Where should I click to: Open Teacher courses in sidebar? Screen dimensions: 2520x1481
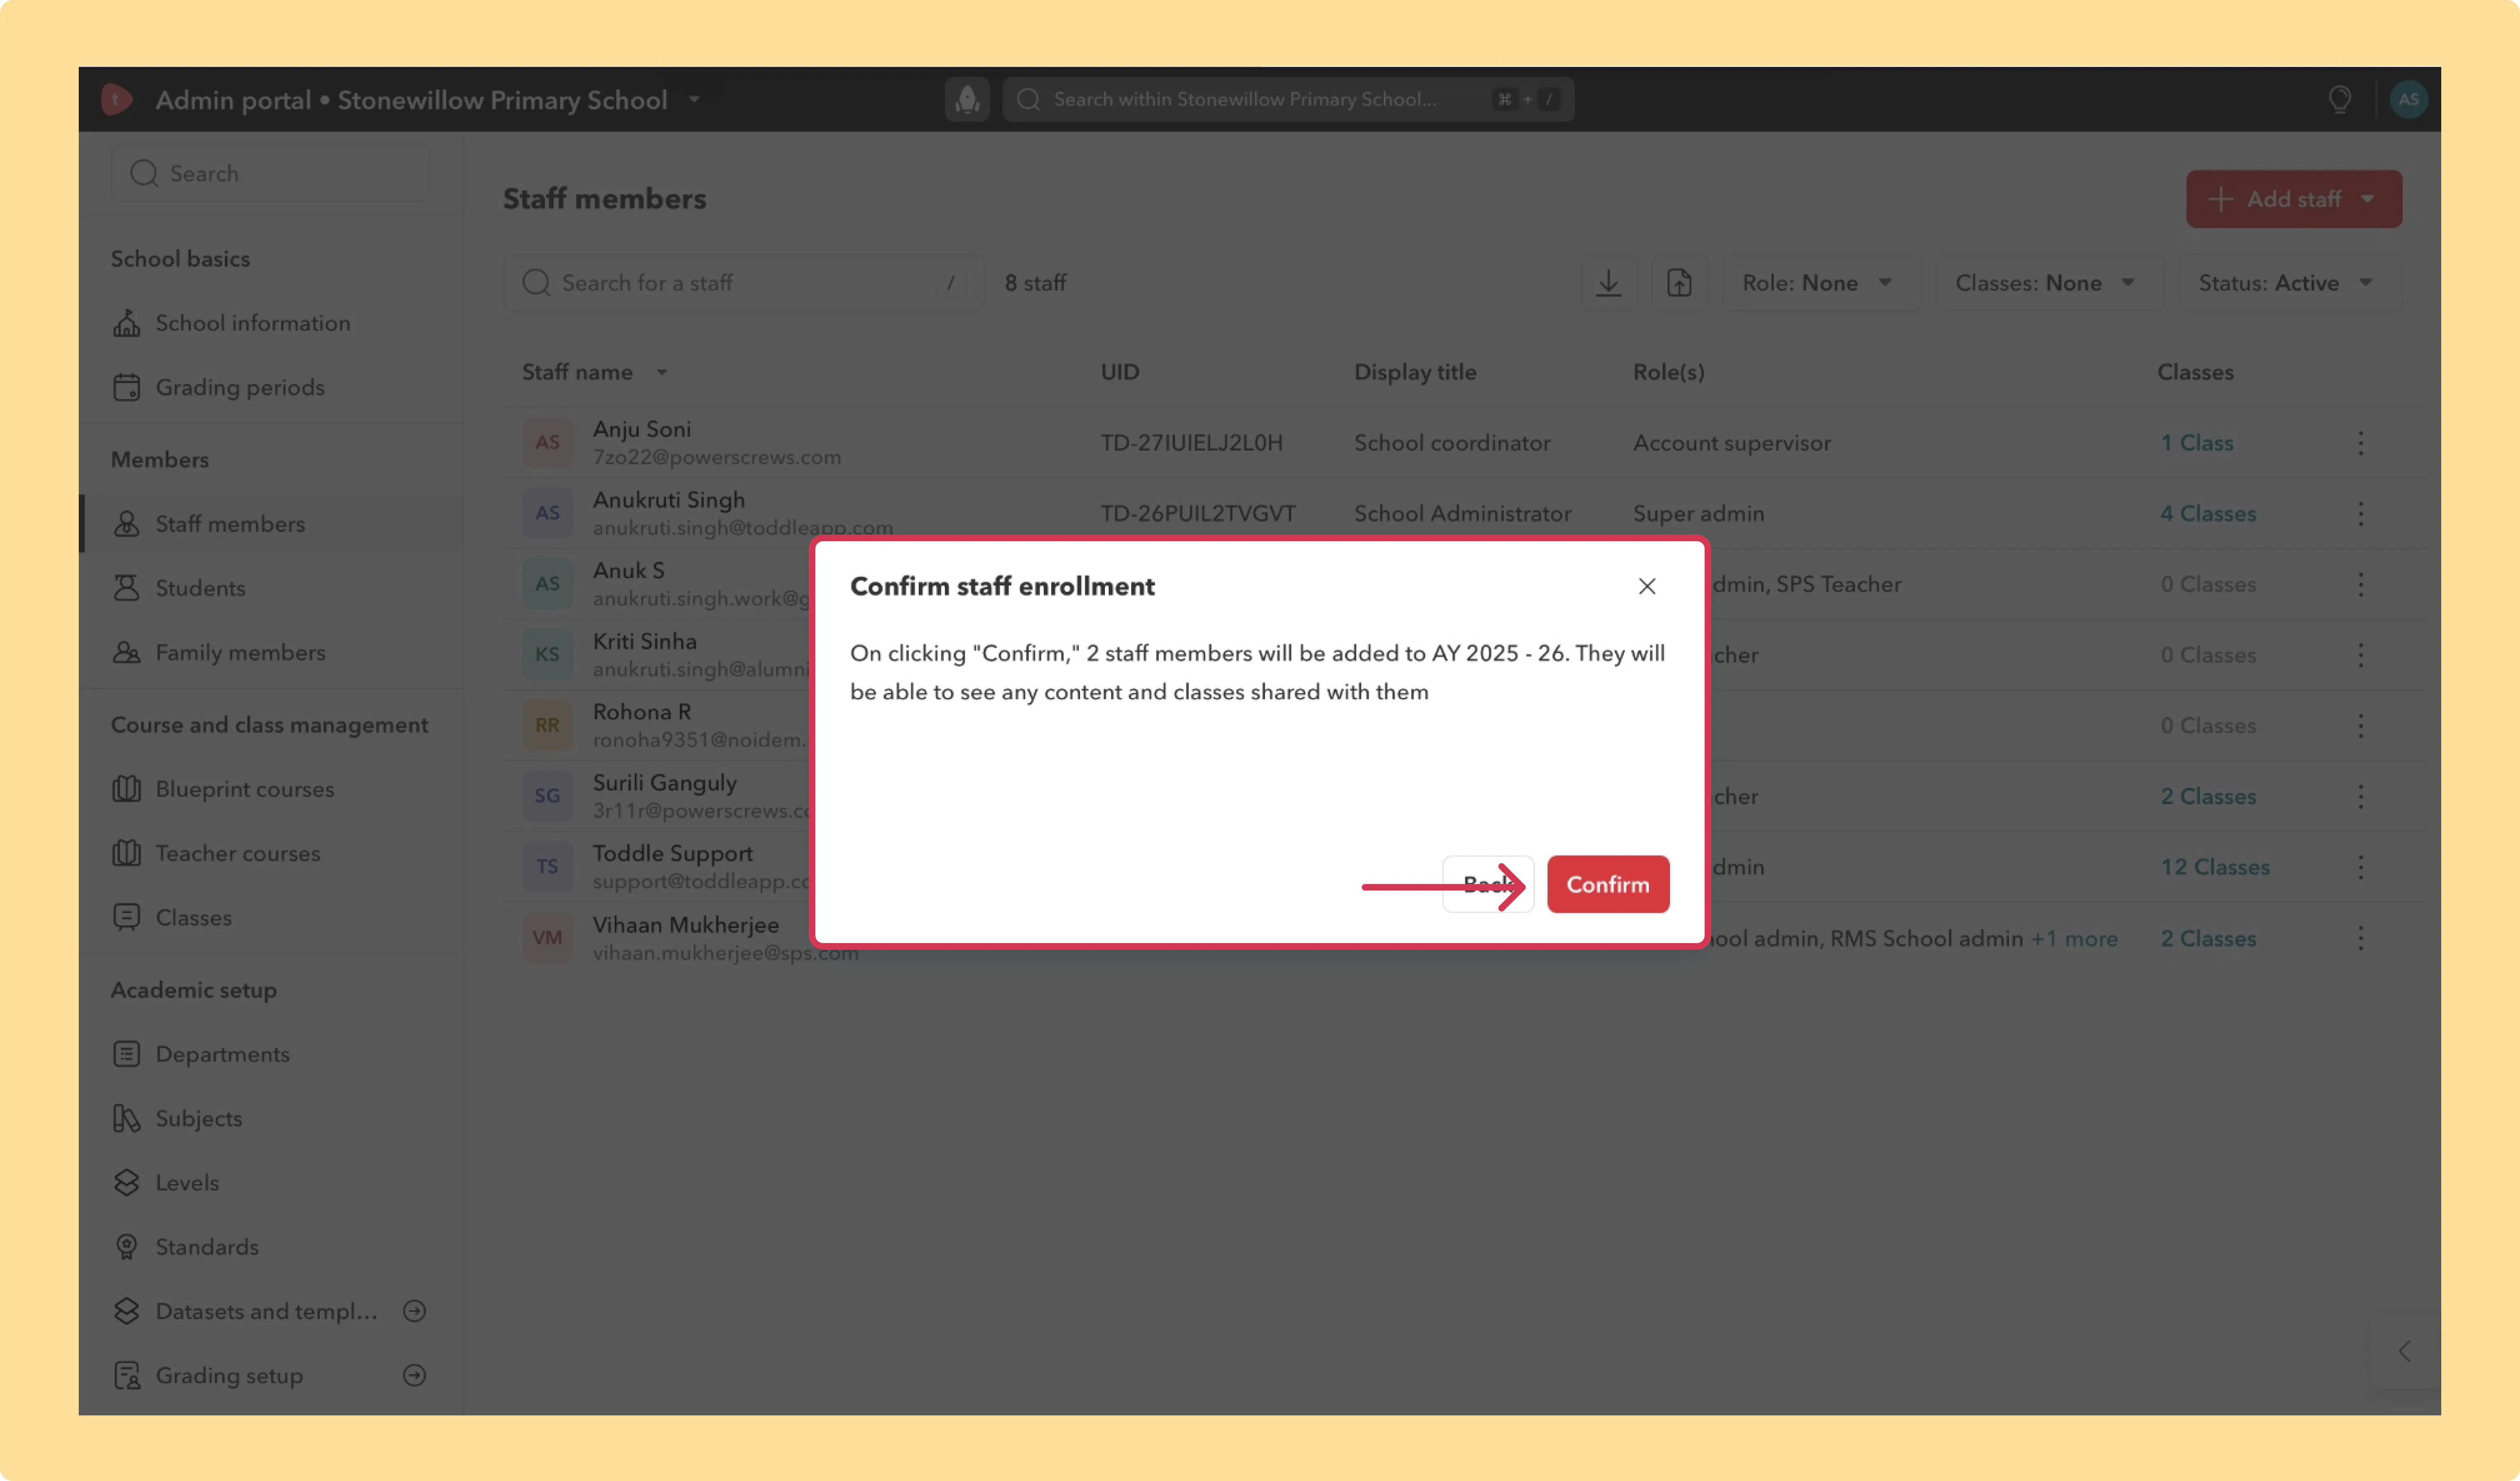tap(272, 853)
